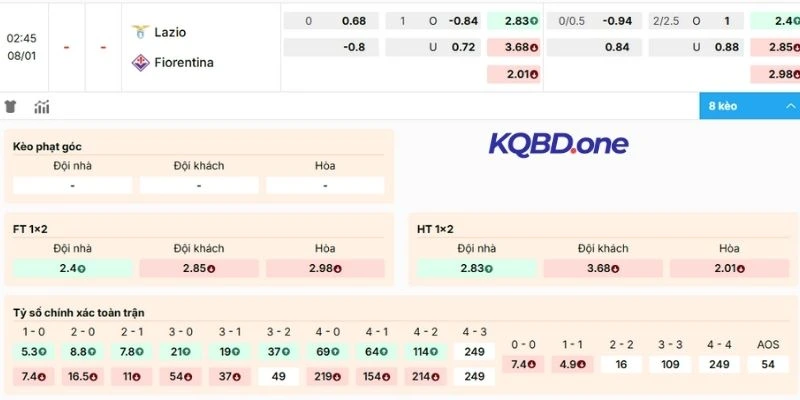Click the Fiorentina club crest
The image size is (800, 400).
[140, 63]
